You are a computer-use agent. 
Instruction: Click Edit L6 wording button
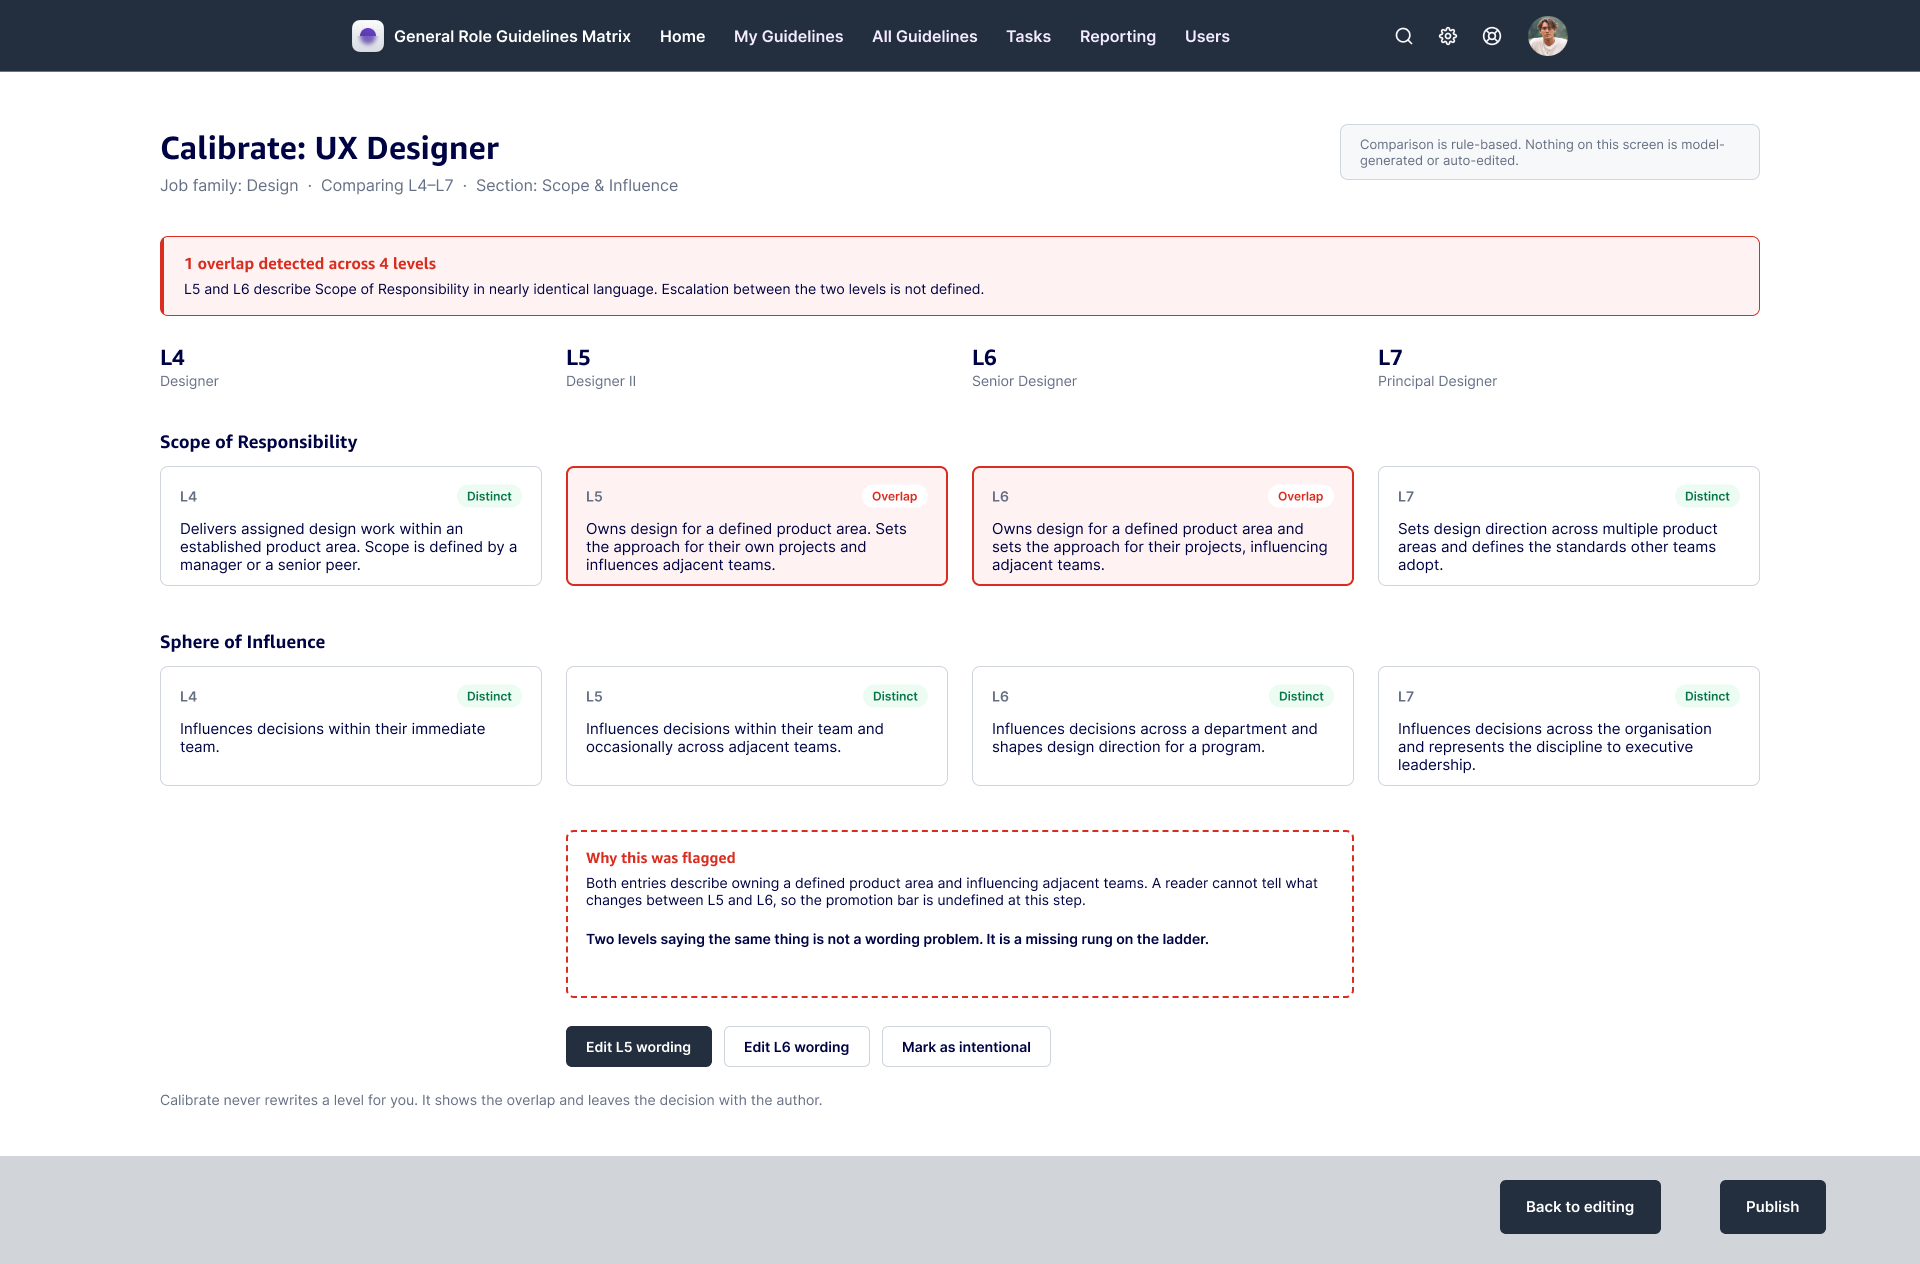[797, 1046]
